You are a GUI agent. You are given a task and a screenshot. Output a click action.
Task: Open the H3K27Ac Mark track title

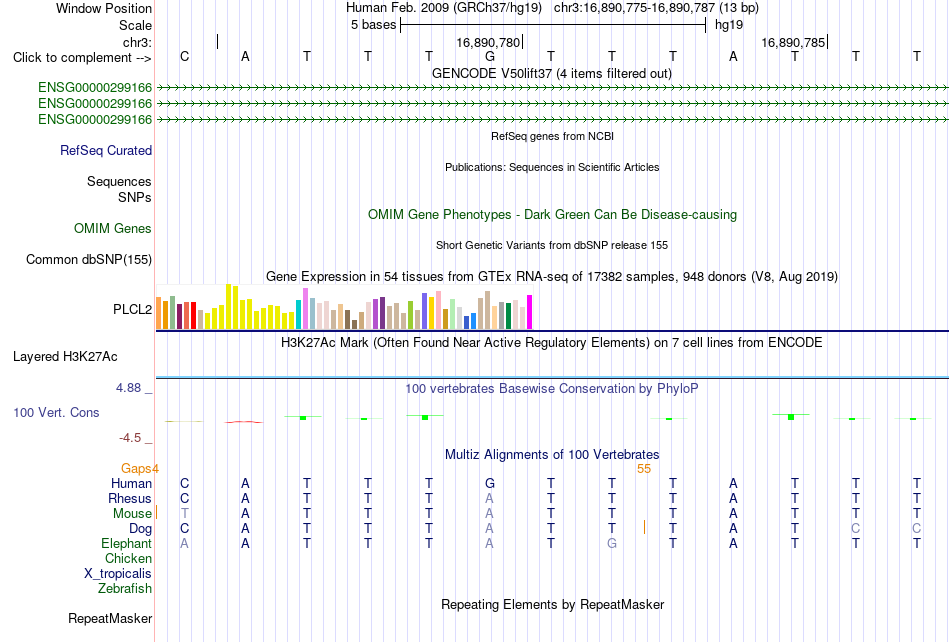click(552, 343)
